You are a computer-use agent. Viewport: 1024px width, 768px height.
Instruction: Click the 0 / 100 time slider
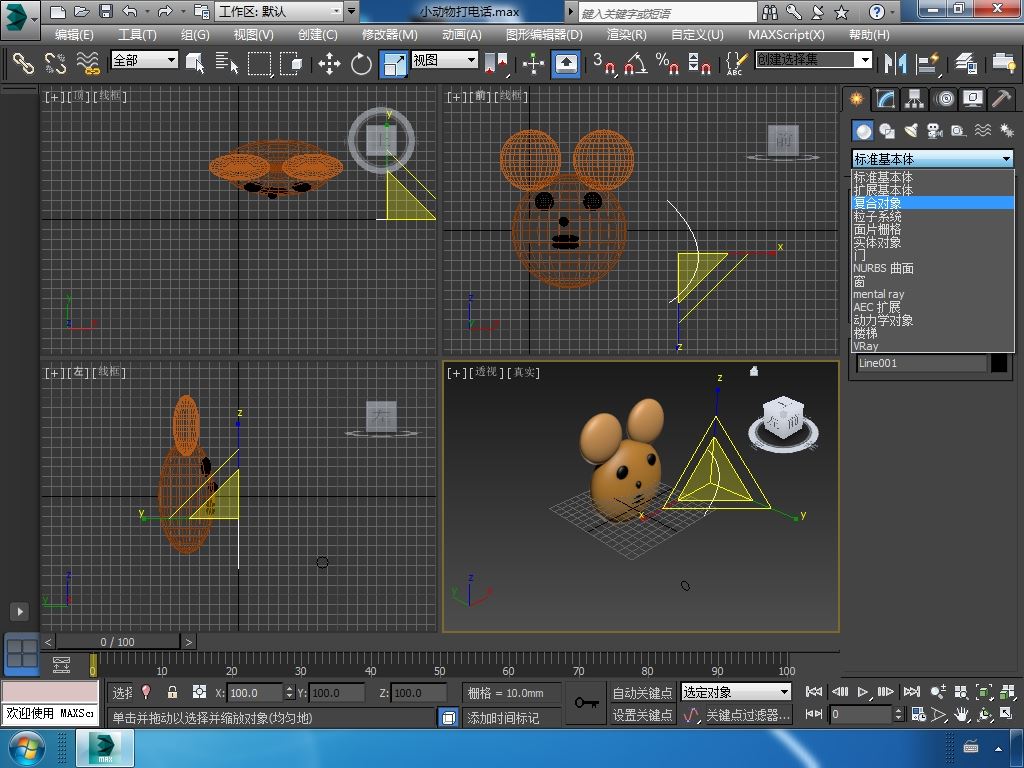click(x=118, y=642)
